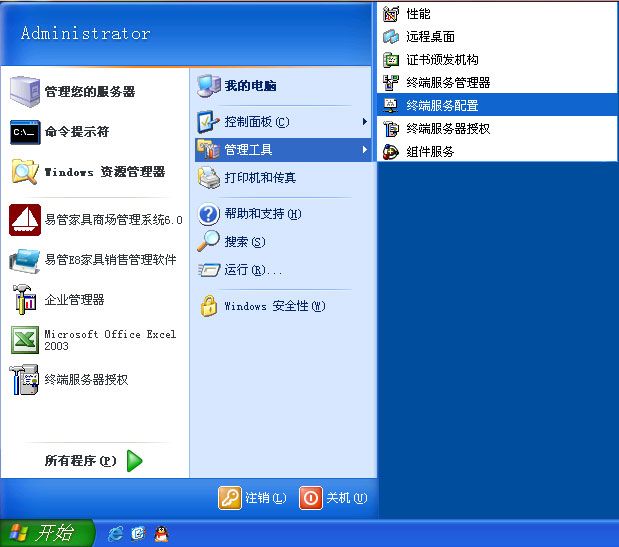Click the 终端服务配置 submenu icon

point(391,105)
